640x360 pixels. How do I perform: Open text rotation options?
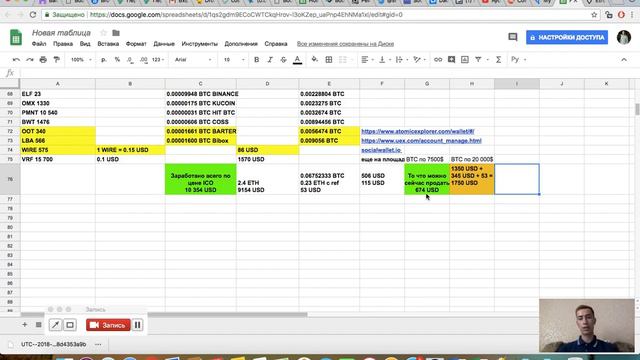coord(419,60)
